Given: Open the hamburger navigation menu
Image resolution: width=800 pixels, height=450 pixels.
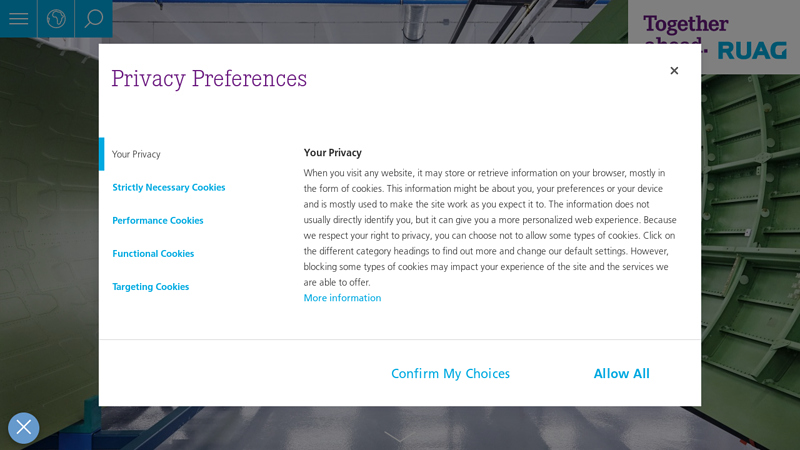Looking at the screenshot, I should [18, 19].
